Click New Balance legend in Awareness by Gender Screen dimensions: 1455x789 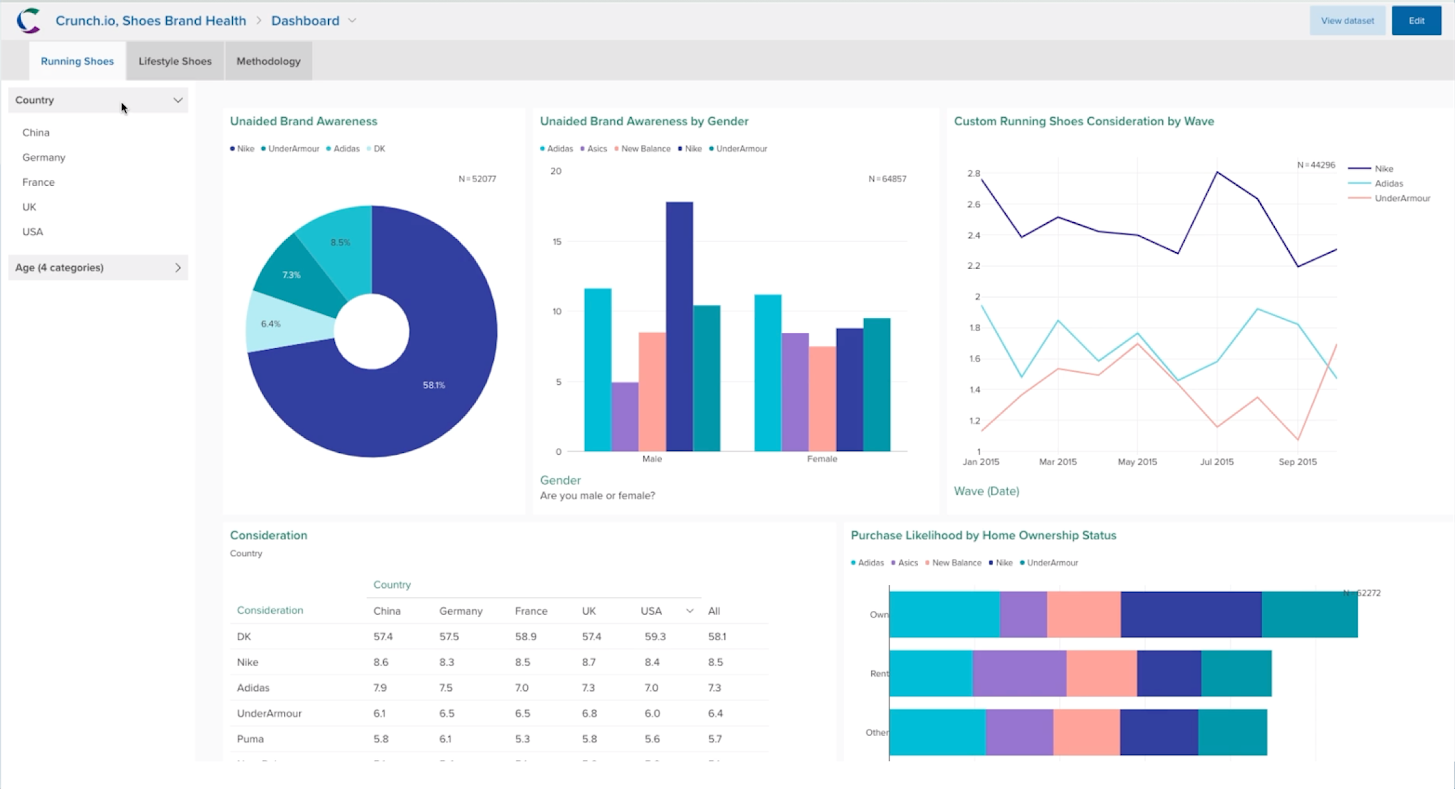[x=642, y=149]
